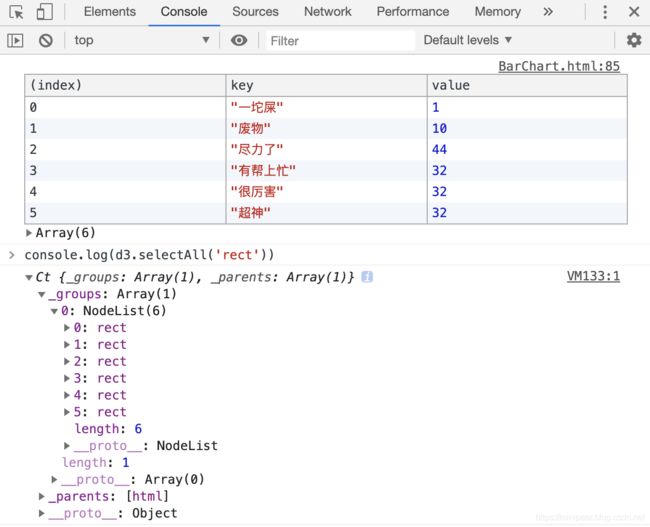Open the VM133:1 source link
The image size is (650, 527).
pos(593,276)
